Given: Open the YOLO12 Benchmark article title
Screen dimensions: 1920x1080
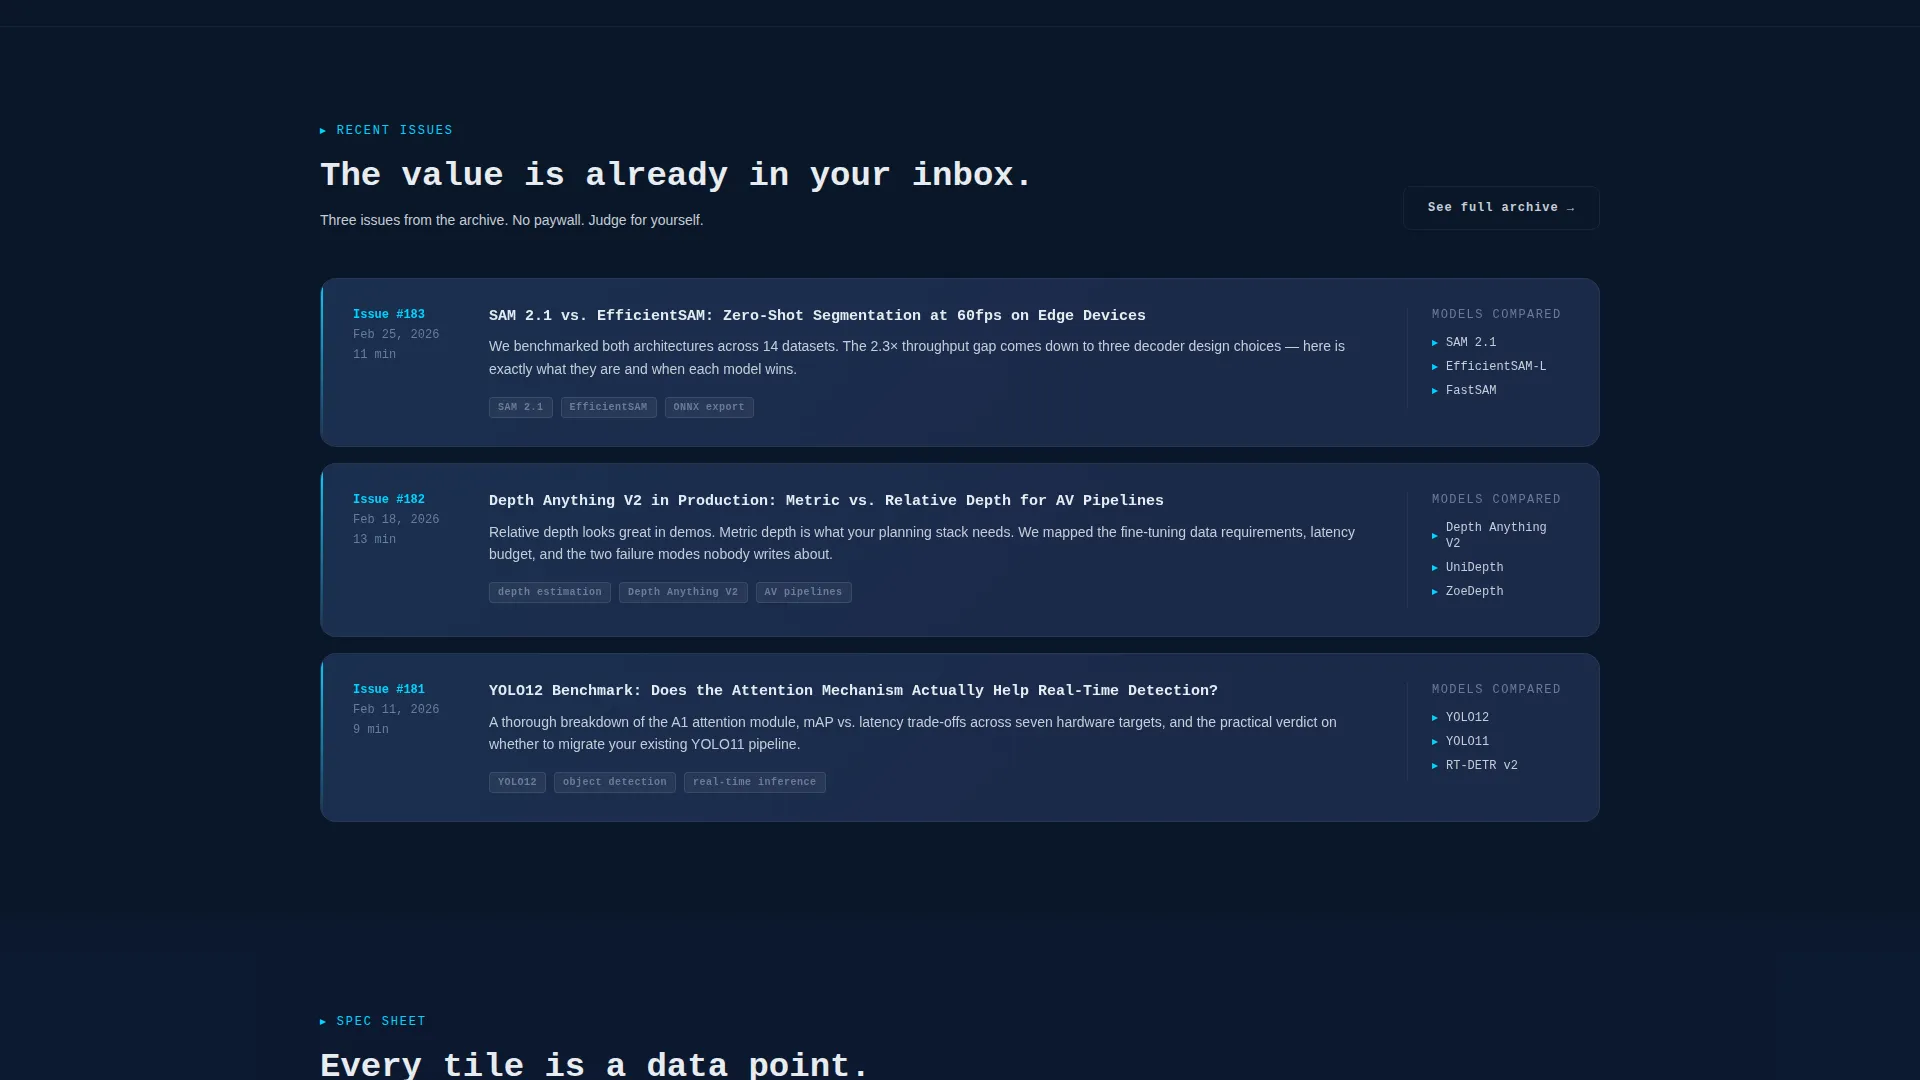Looking at the screenshot, I should click(x=853, y=691).
